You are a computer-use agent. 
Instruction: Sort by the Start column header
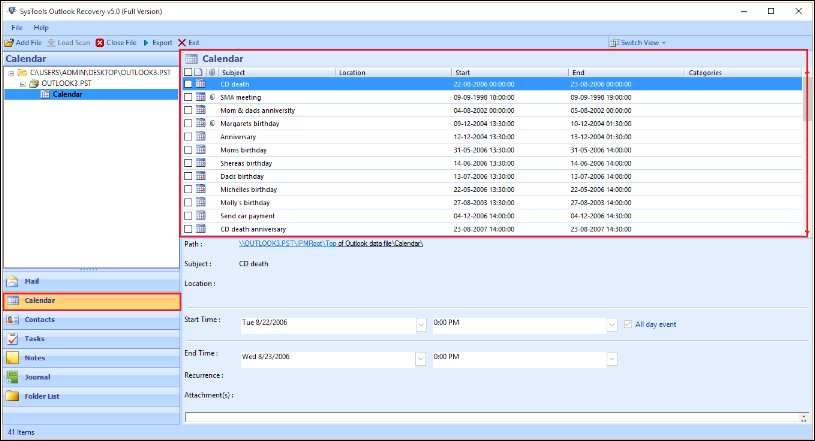point(510,72)
